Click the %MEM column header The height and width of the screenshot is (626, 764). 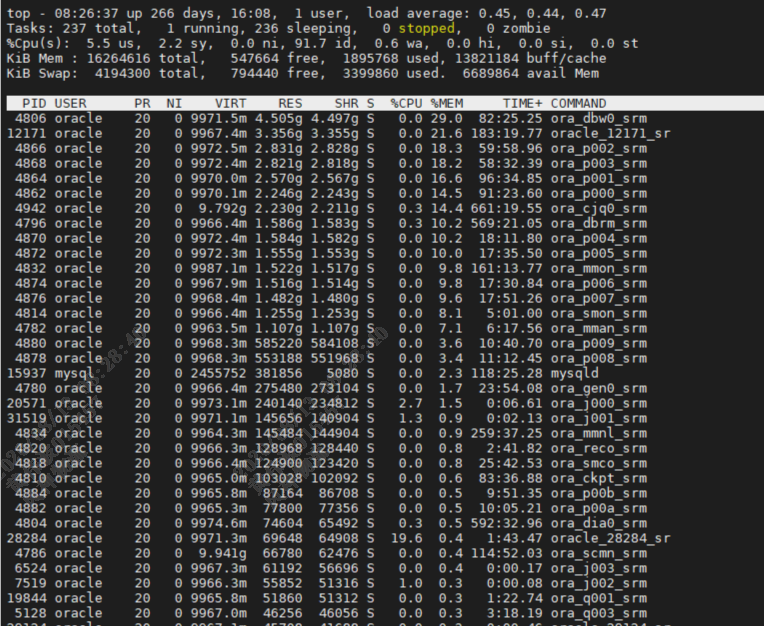pos(446,103)
